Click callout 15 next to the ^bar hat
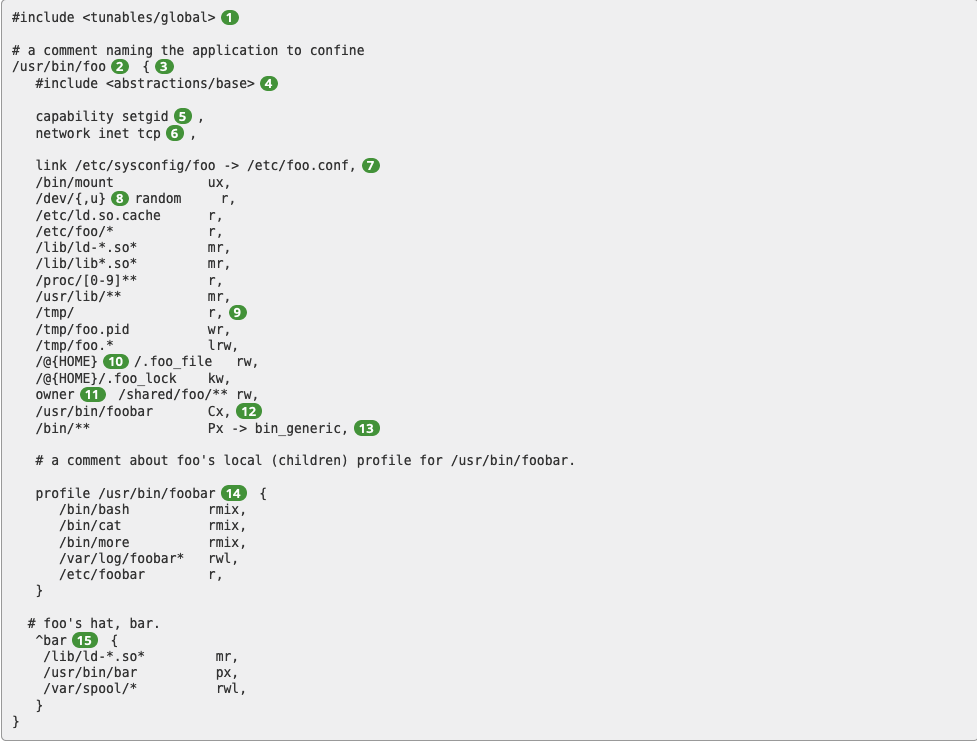This screenshot has width=977, height=743. click(85, 640)
